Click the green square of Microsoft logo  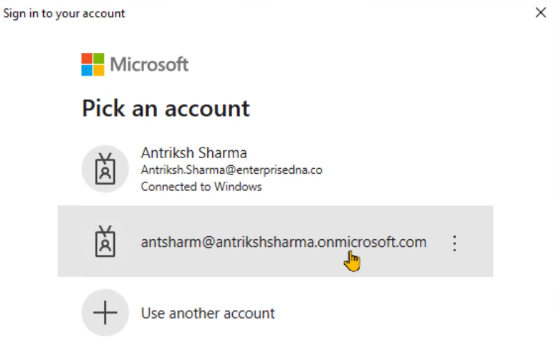[x=99, y=58]
